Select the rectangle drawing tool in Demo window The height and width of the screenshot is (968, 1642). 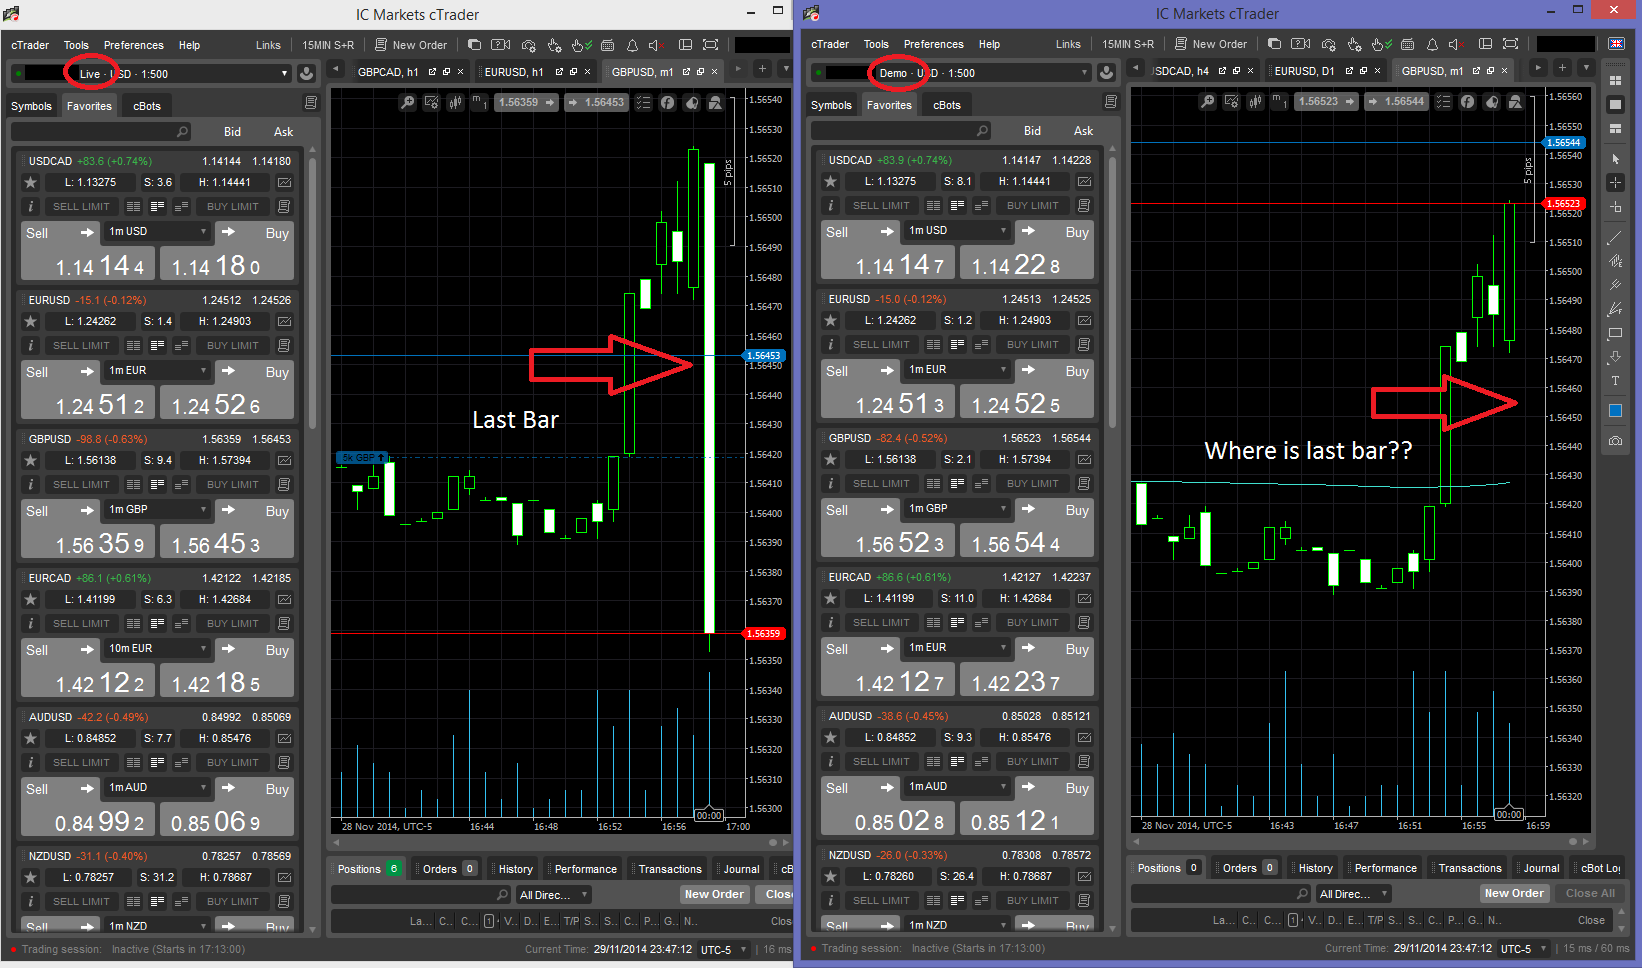(1615, 334)
